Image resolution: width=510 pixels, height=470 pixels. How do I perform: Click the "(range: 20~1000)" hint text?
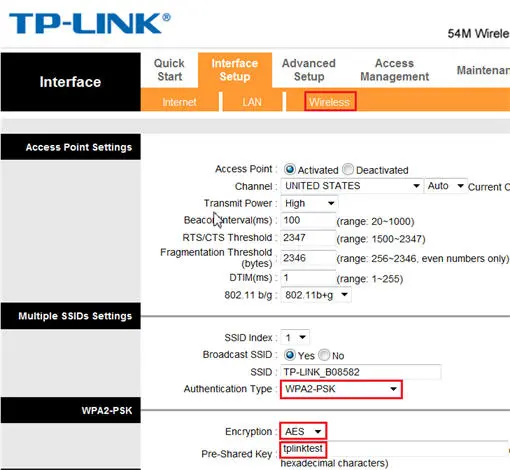click(x=375, y=222)
